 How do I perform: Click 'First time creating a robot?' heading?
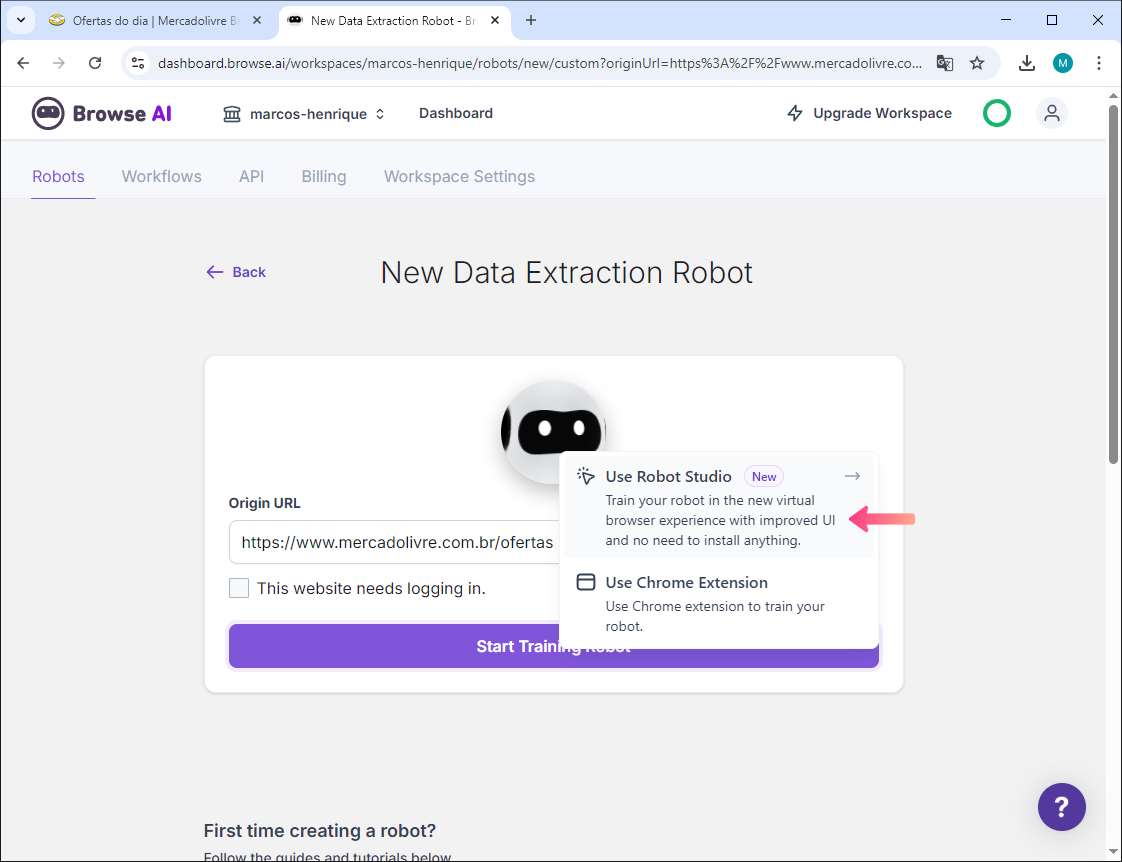pos(320,831)
